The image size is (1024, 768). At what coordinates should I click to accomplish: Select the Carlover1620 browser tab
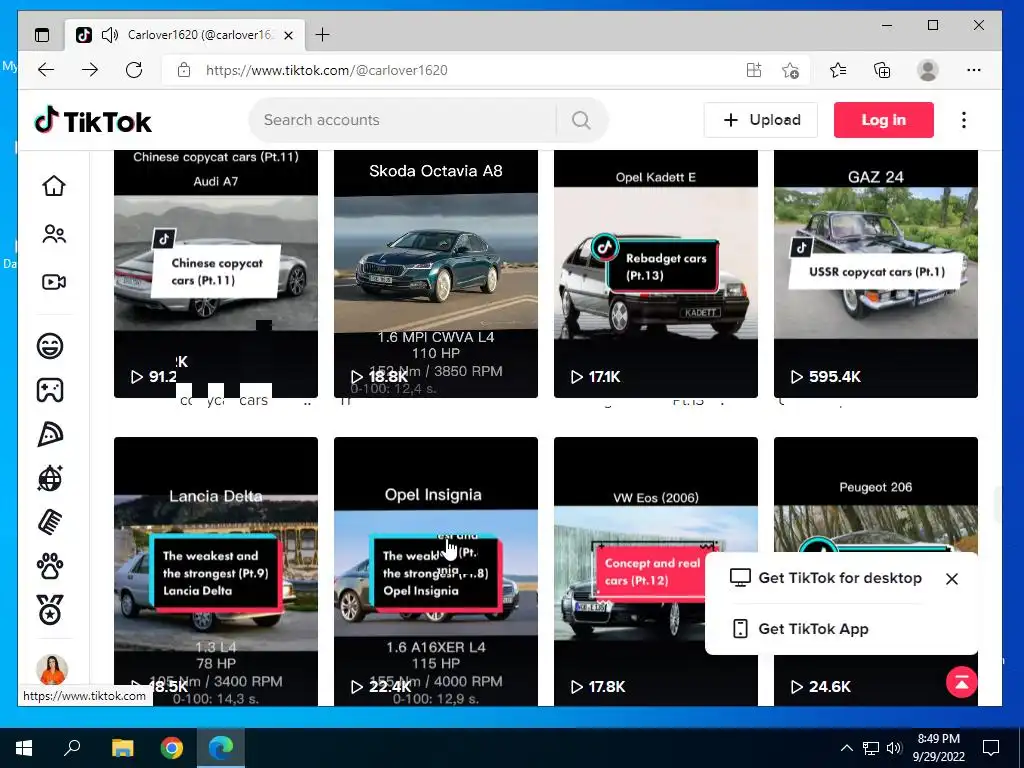click(185, 35)
